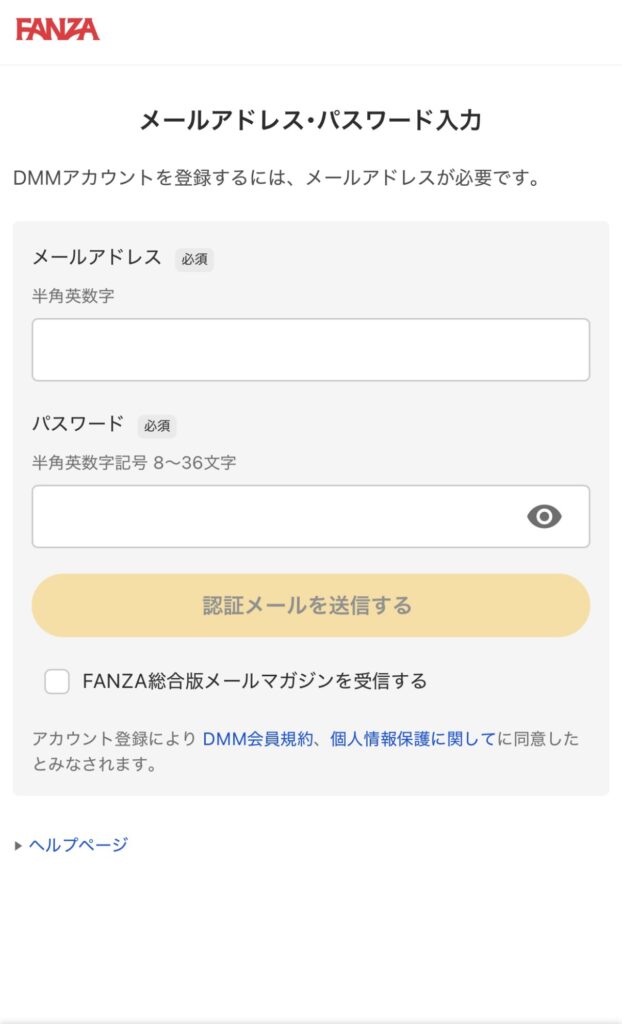Click the triangle arrow beside ヘルプページ
The width and height of the screenshot is (622, 1024).
point(19,846)
